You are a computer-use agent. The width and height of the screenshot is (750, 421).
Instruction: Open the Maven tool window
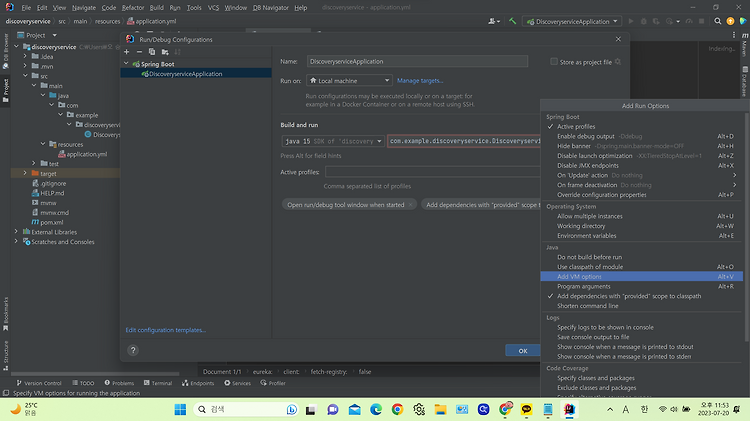click(745, 45)
